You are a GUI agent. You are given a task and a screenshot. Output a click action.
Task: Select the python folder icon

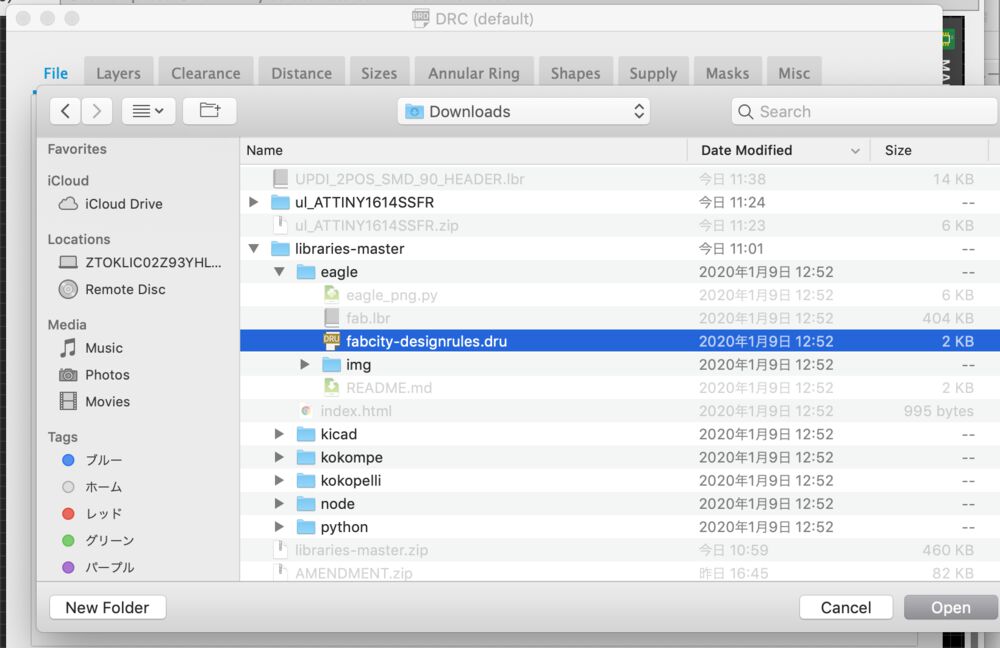point(306,527)
